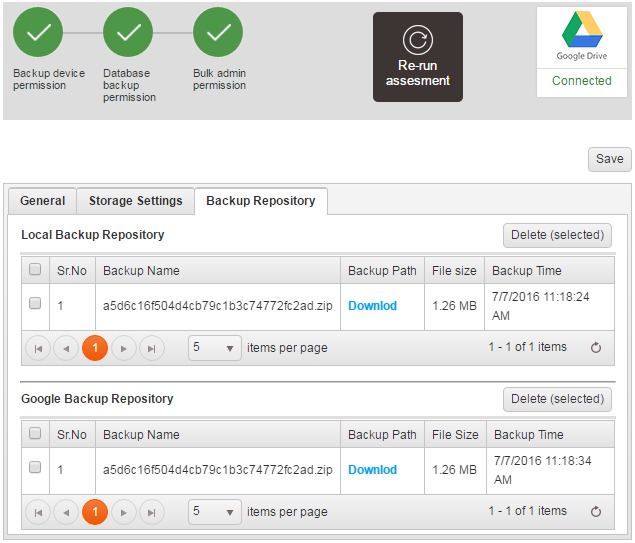Click the Google Drive logo icon
Viewport: 635px width, 543px height.
(581, 30)
